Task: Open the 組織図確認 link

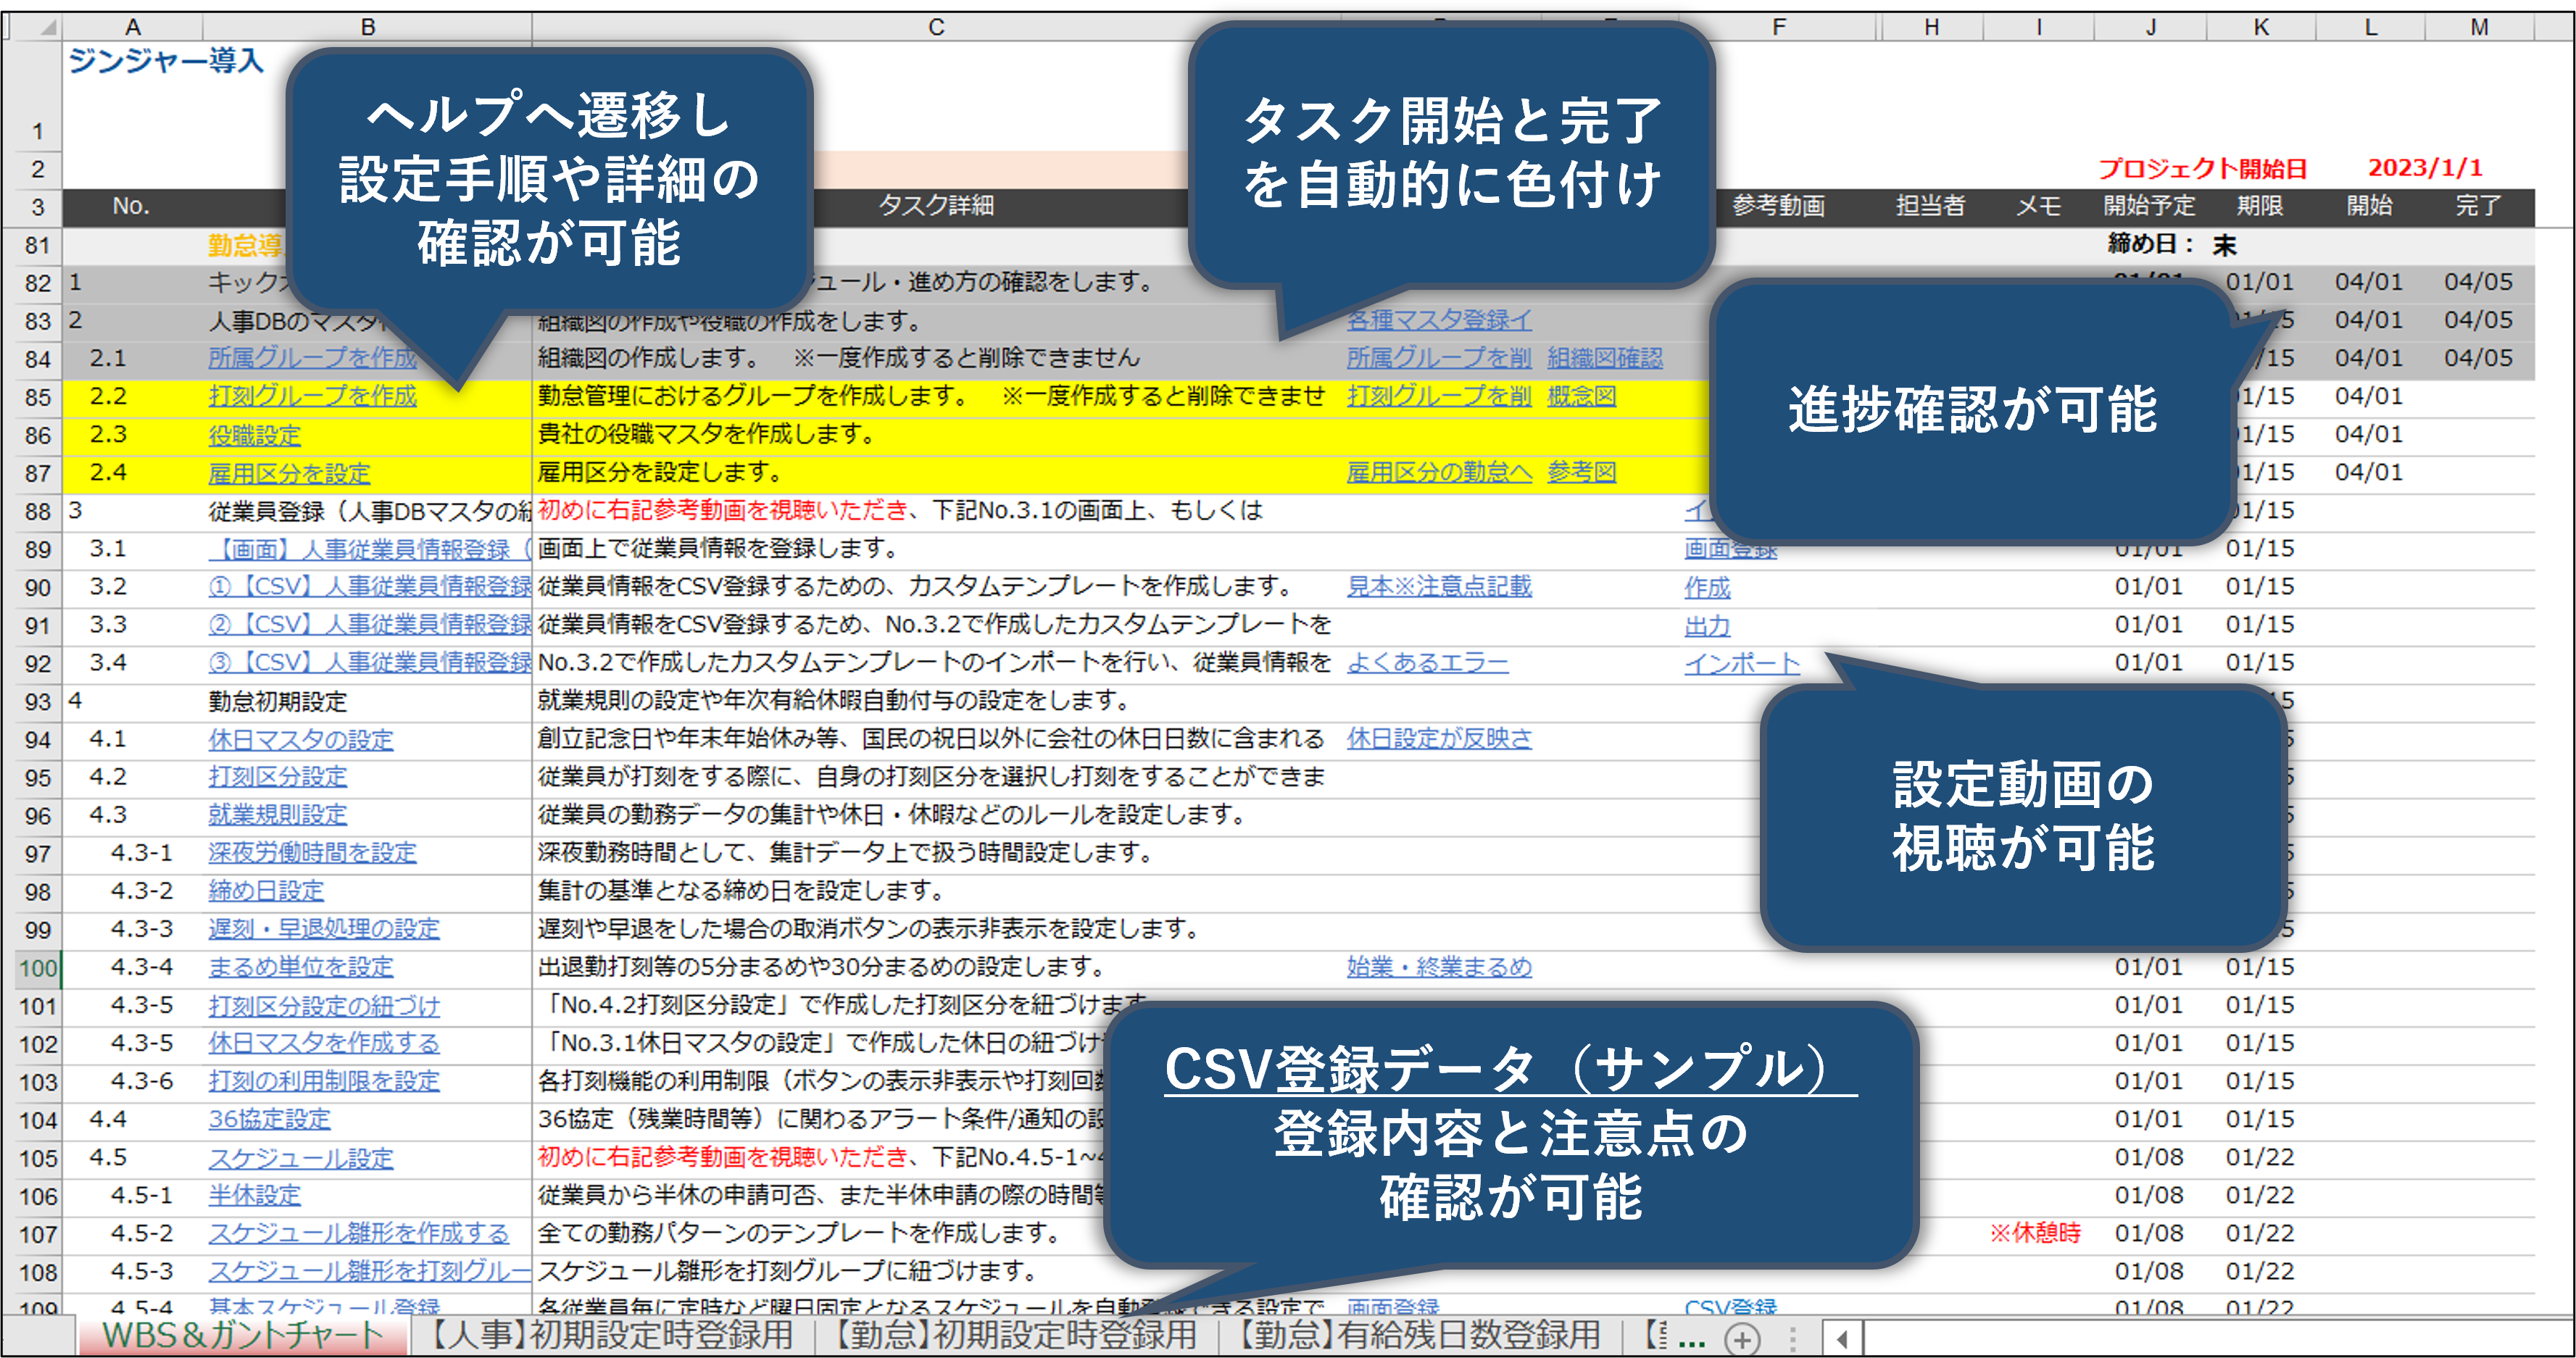Action: pyautogui.click(x=1605, y=358)
